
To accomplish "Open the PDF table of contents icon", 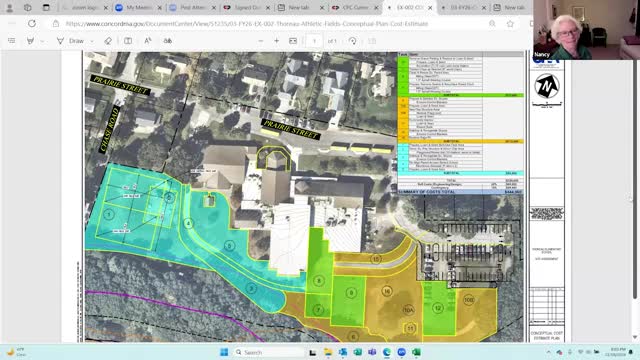I will pos(11,41).
